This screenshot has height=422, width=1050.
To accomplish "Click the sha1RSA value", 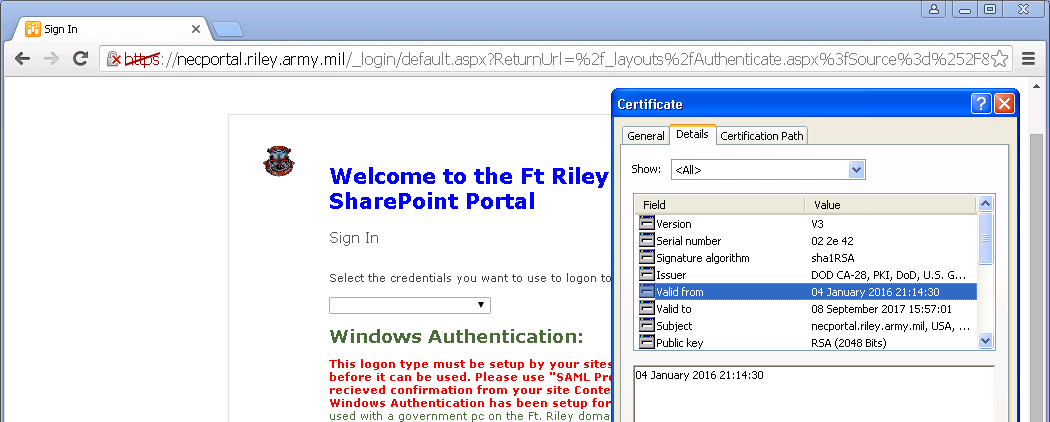I will pyautogui.click(x=832, y=258).
